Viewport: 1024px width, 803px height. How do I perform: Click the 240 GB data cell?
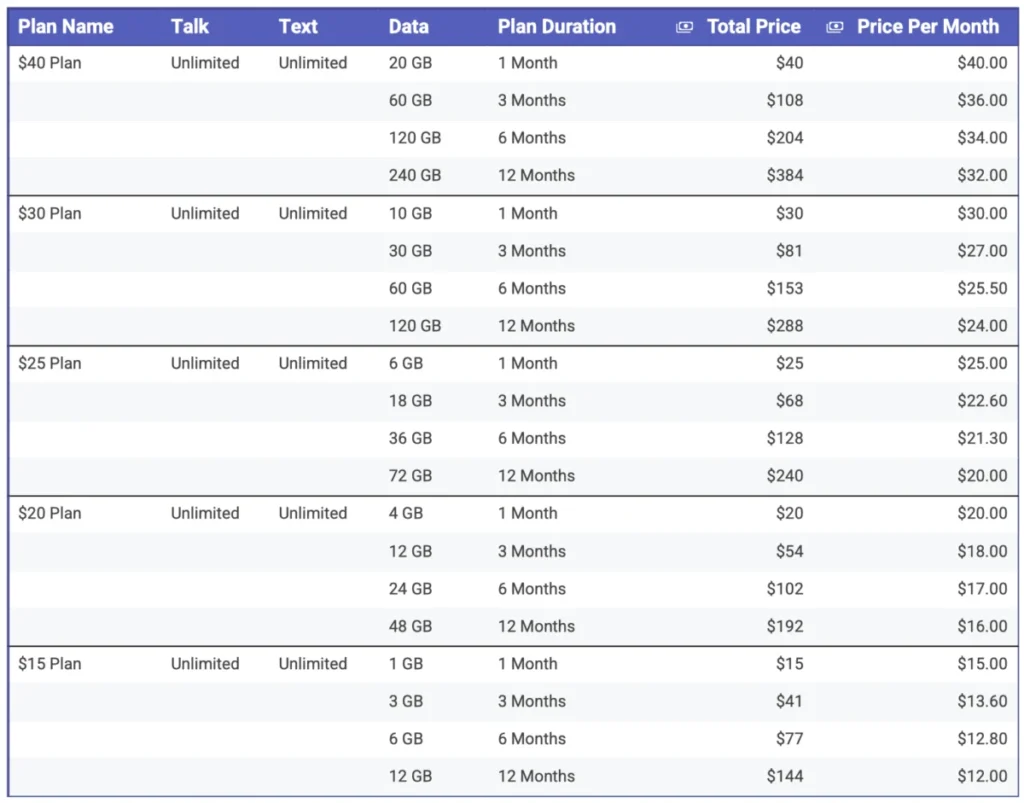415,176
